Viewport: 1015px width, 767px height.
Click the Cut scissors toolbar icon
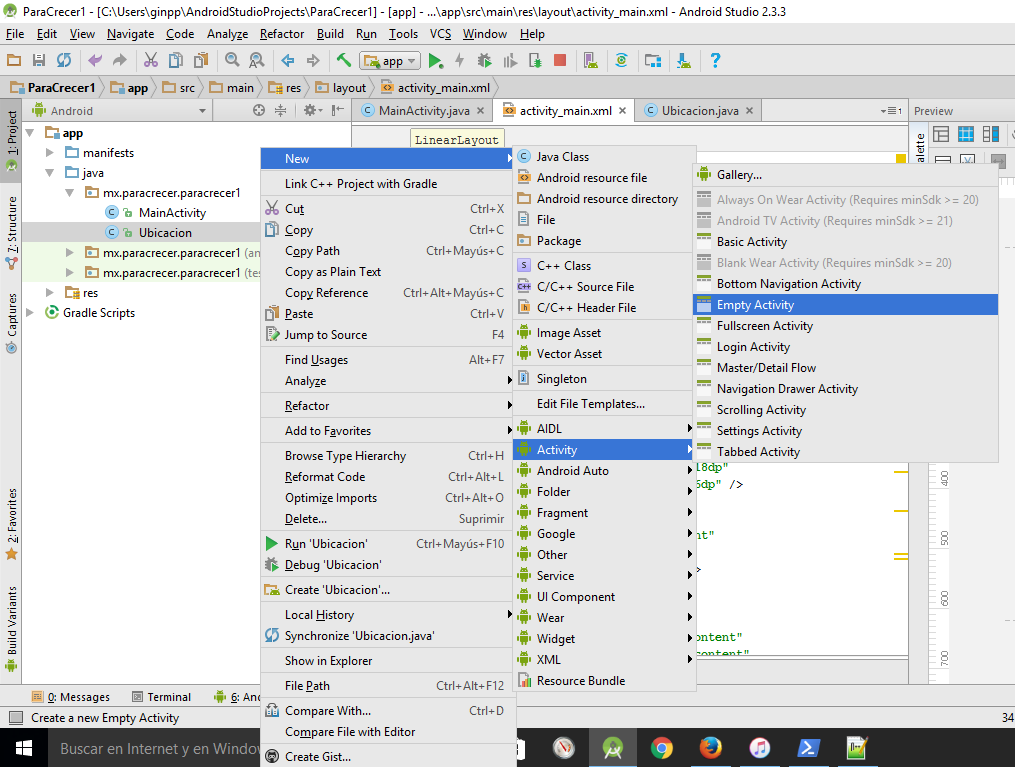151,61
